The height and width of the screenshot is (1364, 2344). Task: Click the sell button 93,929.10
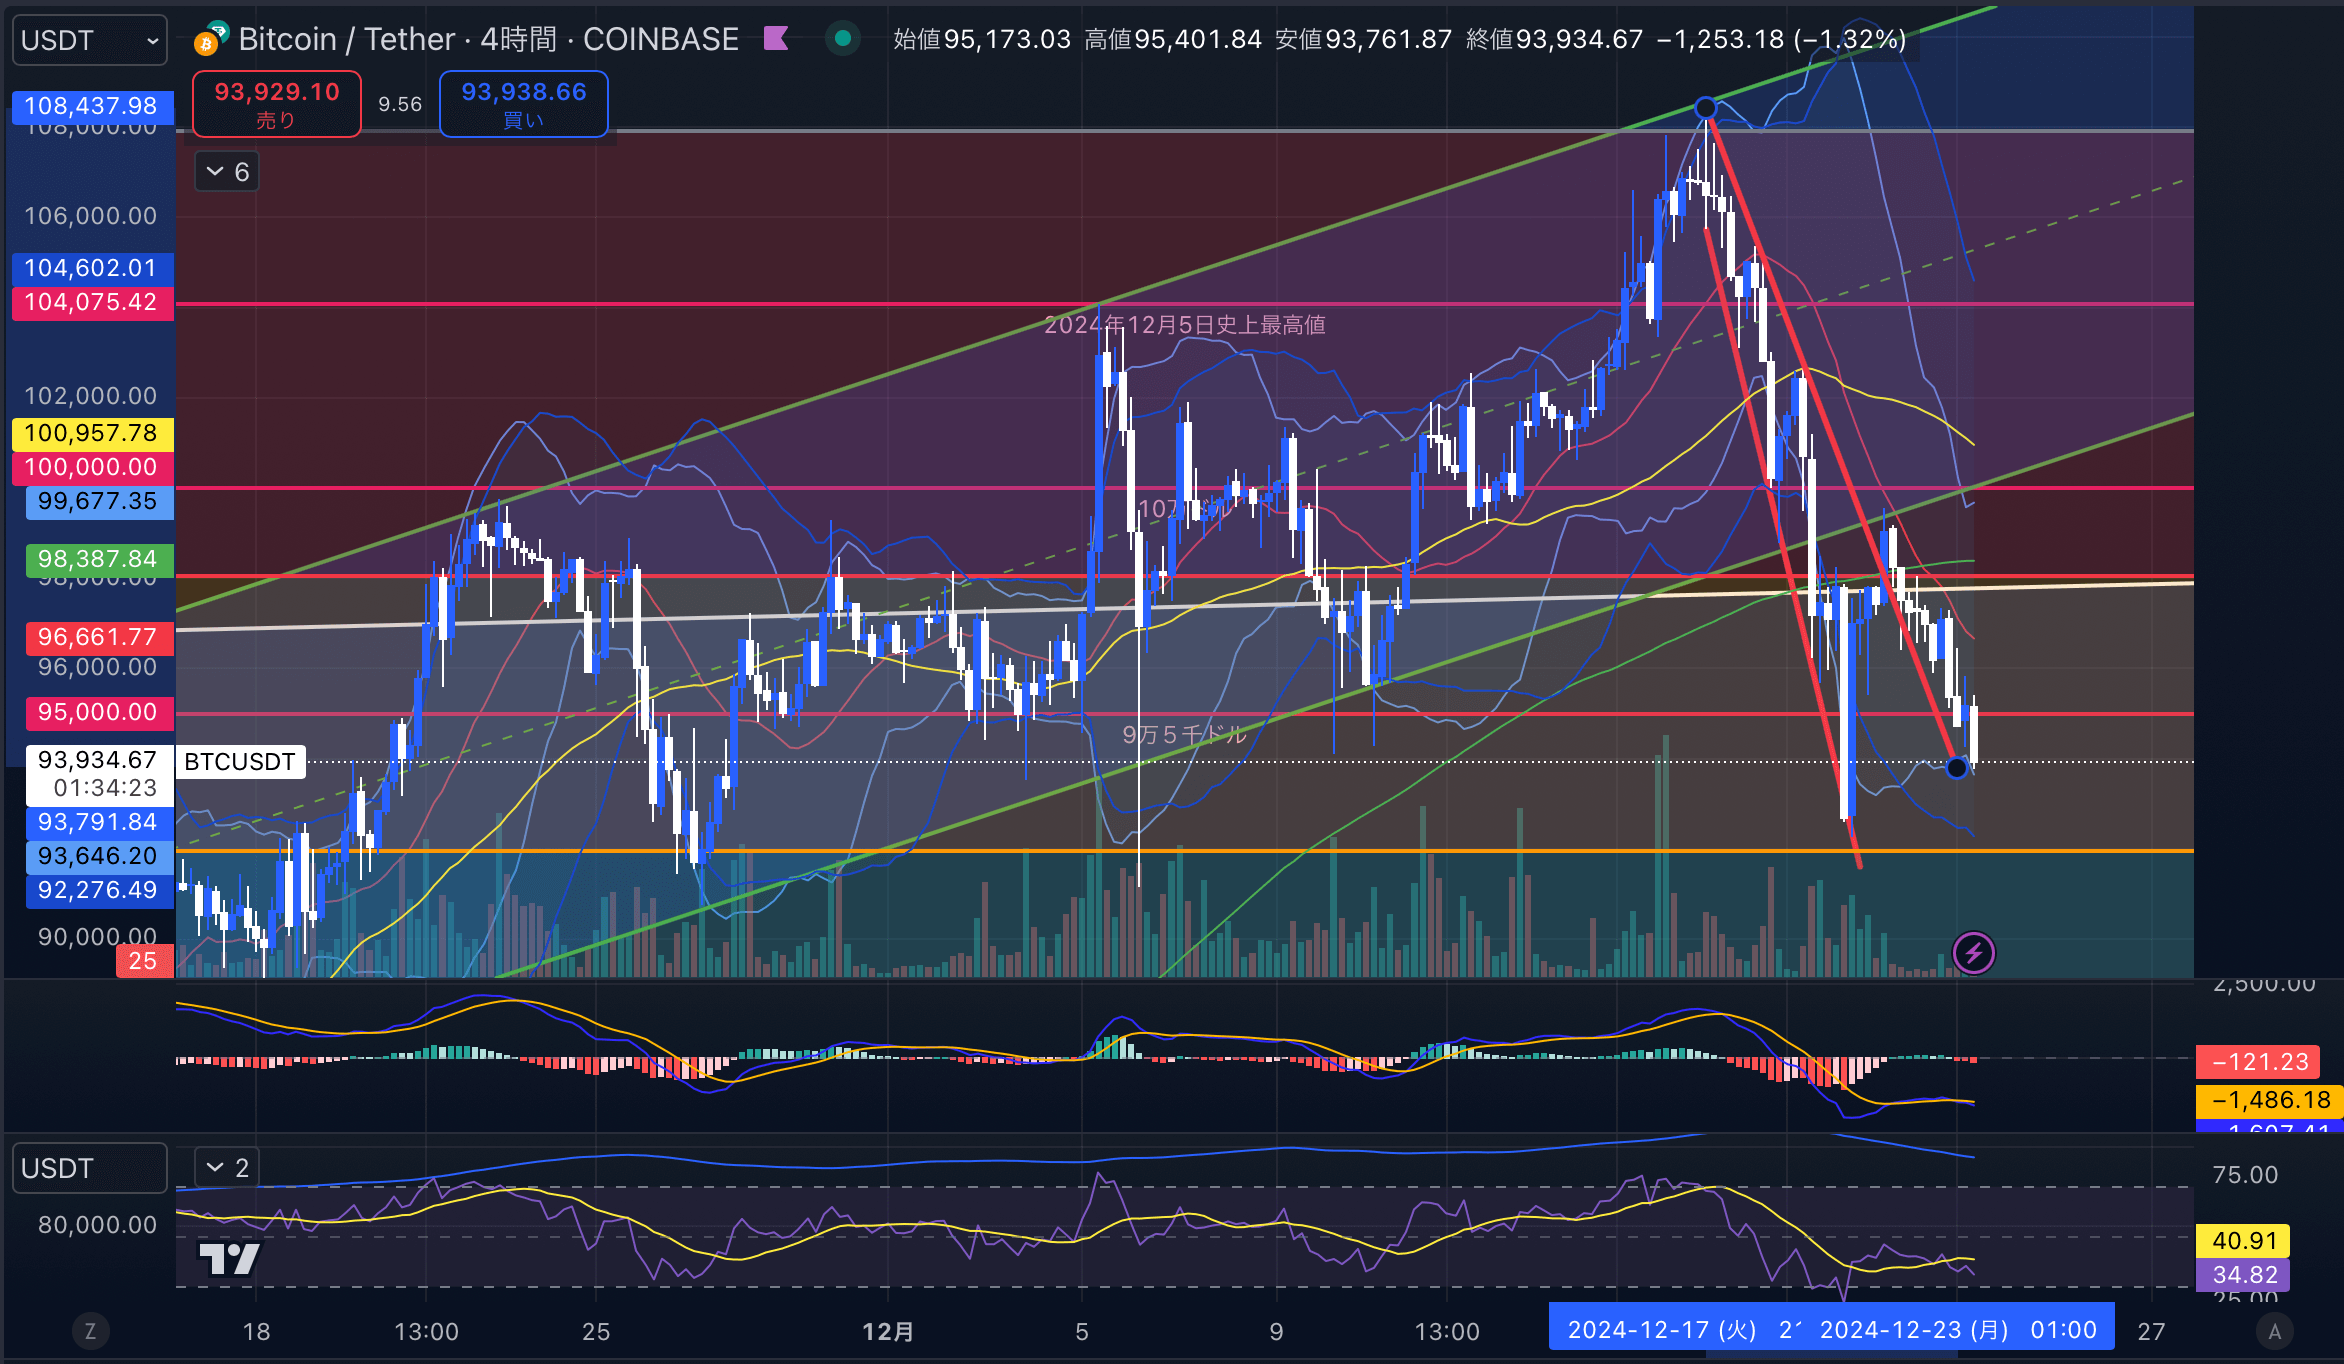click(277, 104)
